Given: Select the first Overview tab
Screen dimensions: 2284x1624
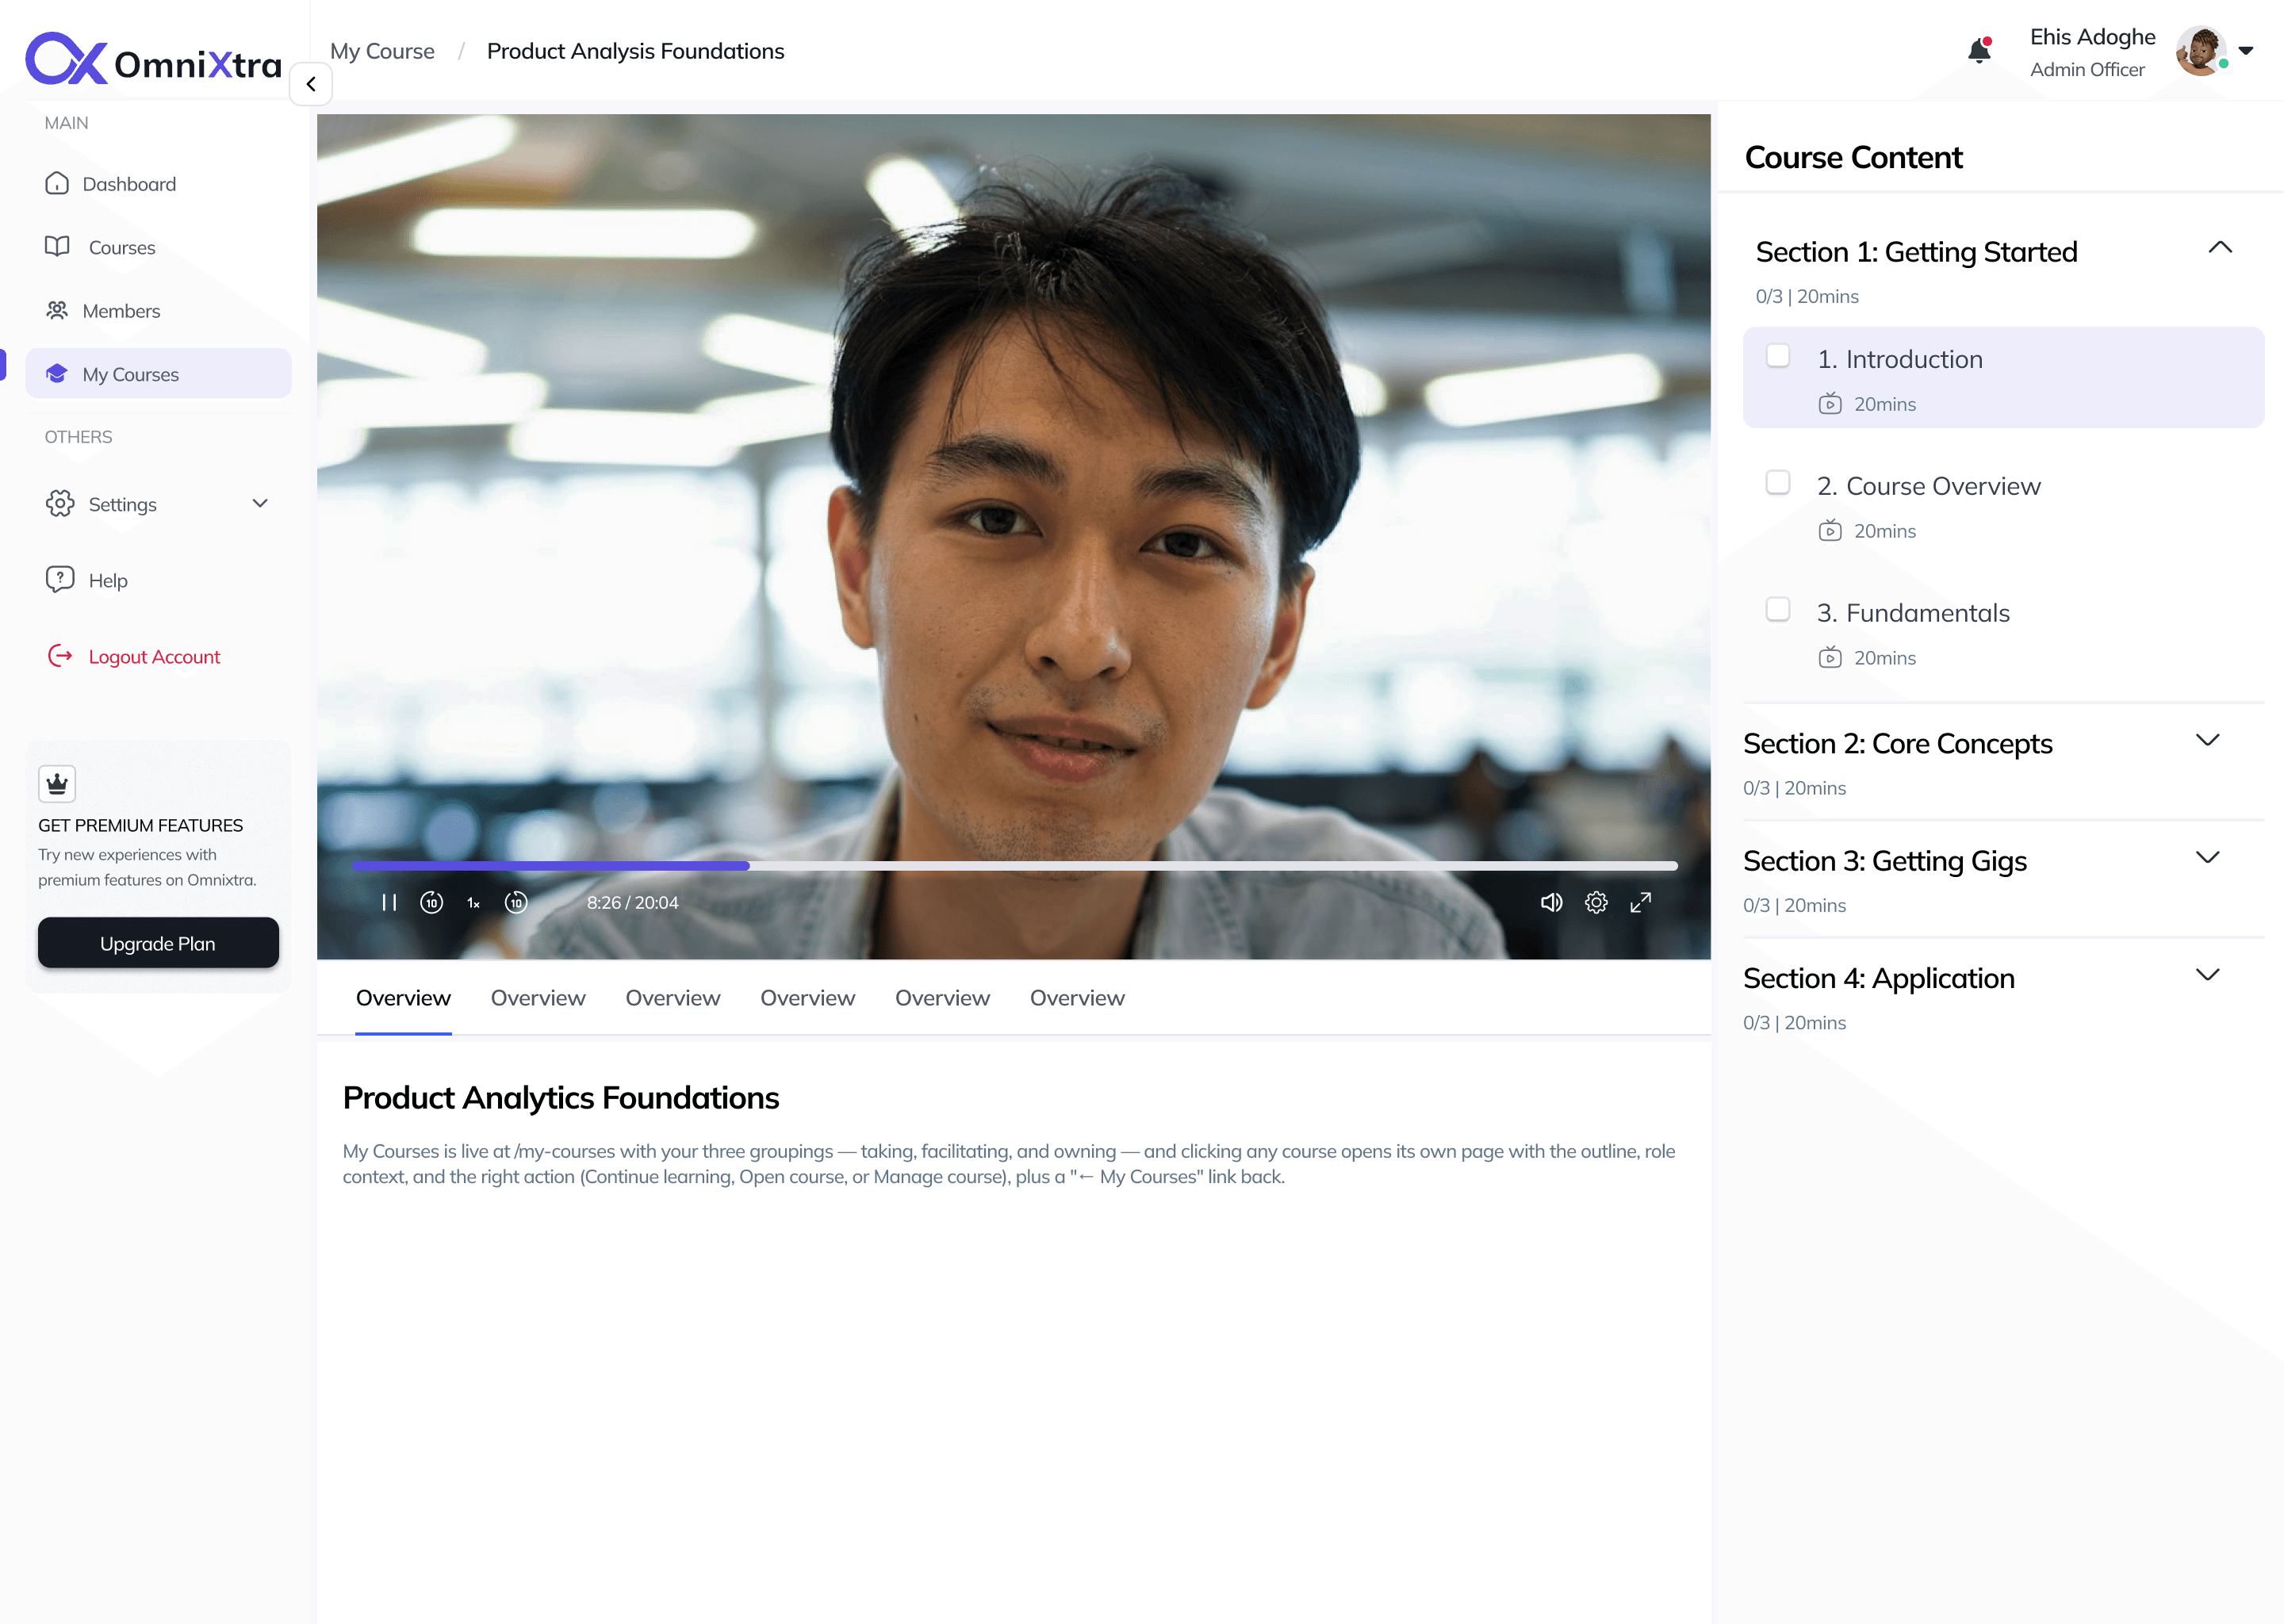Looking at the screenshot, I should click(403, 998).
